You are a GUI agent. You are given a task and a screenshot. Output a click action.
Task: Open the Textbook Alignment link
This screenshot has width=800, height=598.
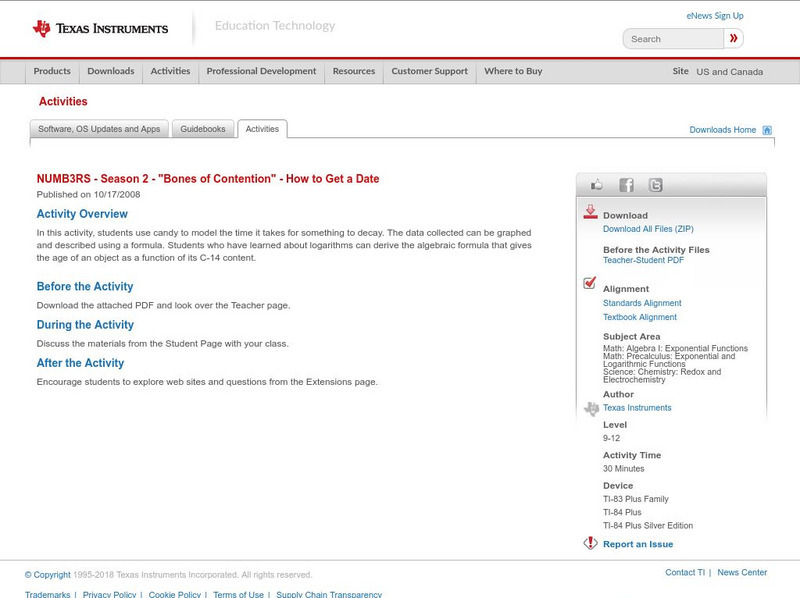coord(640,317)
